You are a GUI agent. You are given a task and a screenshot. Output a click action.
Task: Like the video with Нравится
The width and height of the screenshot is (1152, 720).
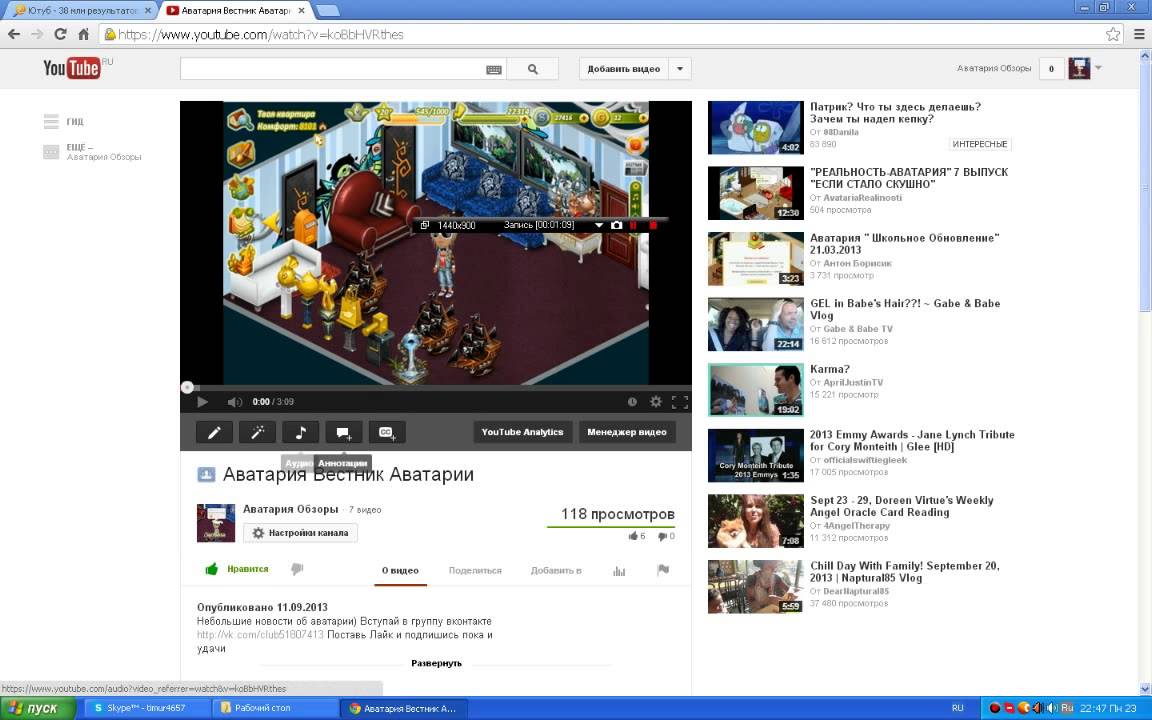coord(237,569)
